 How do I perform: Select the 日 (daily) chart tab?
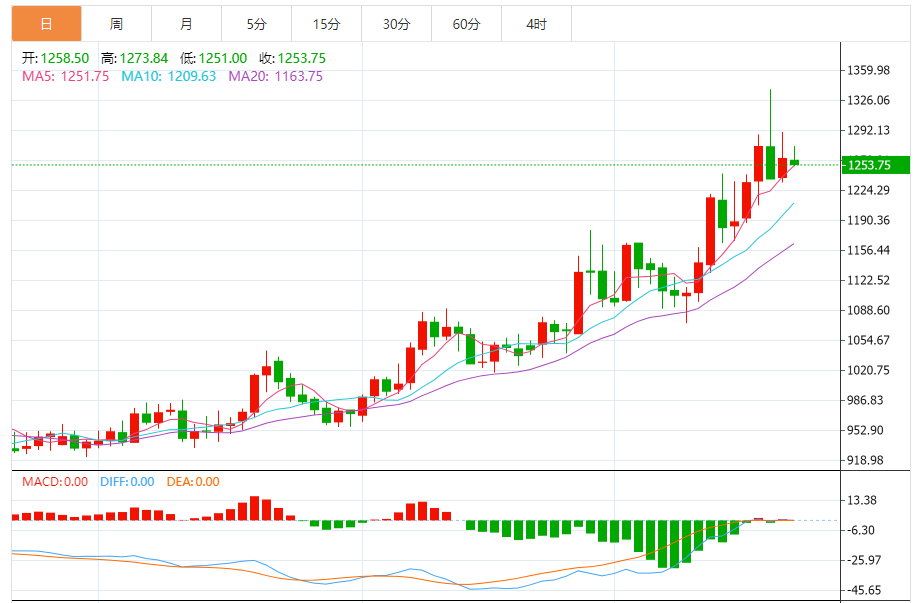[x=46, y=24]
